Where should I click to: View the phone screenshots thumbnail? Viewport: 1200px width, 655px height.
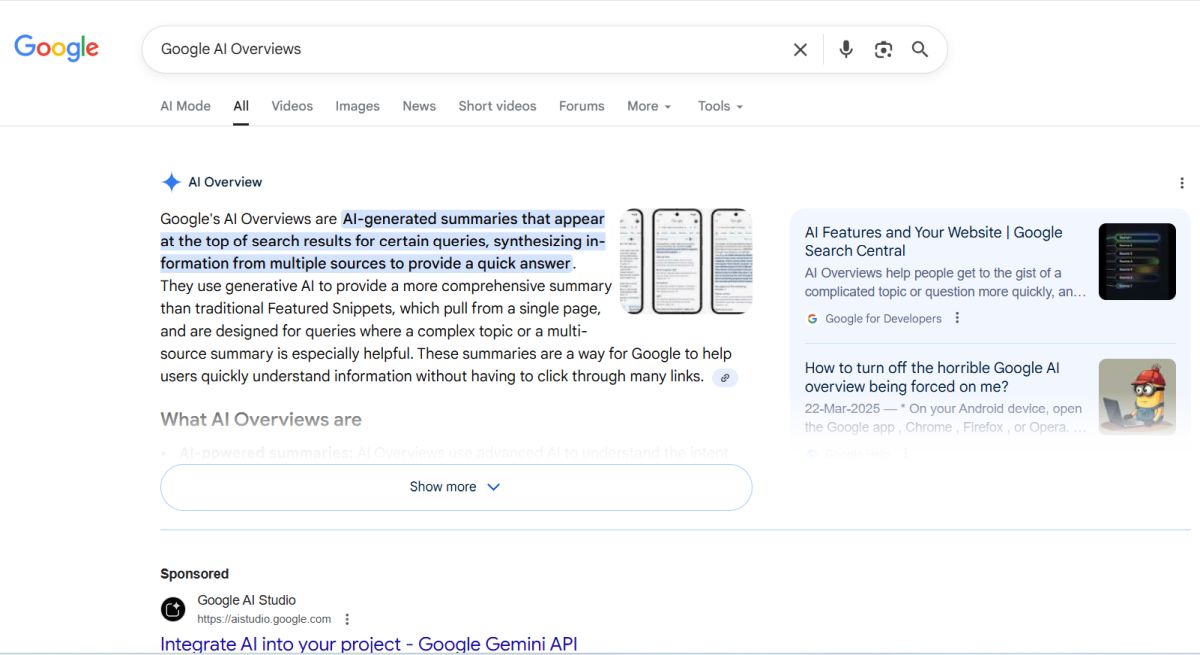coord(685,261)
